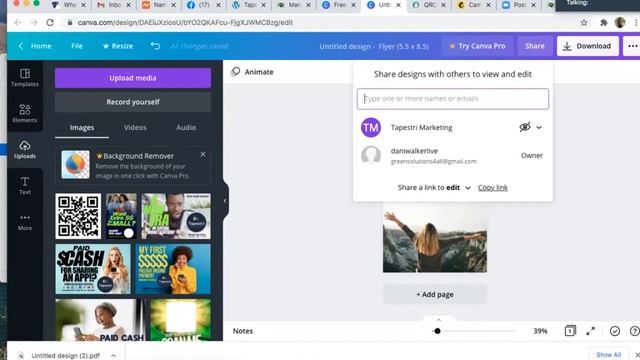Viewport: 640px width, 360px height.
Task: Select the Uploads sidebar icon
Action: [x=24, y=149]
